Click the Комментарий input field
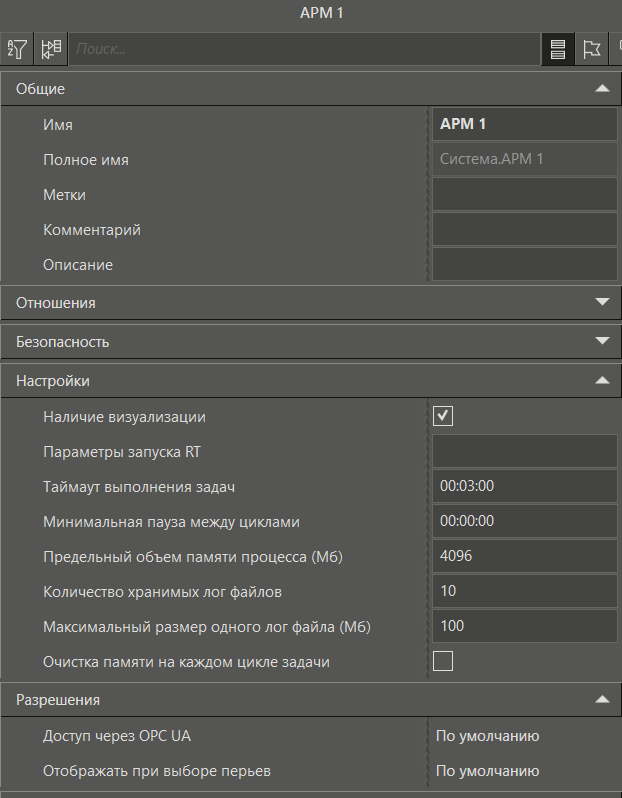Viewport: 622px width, 798px height. [525, 229]
